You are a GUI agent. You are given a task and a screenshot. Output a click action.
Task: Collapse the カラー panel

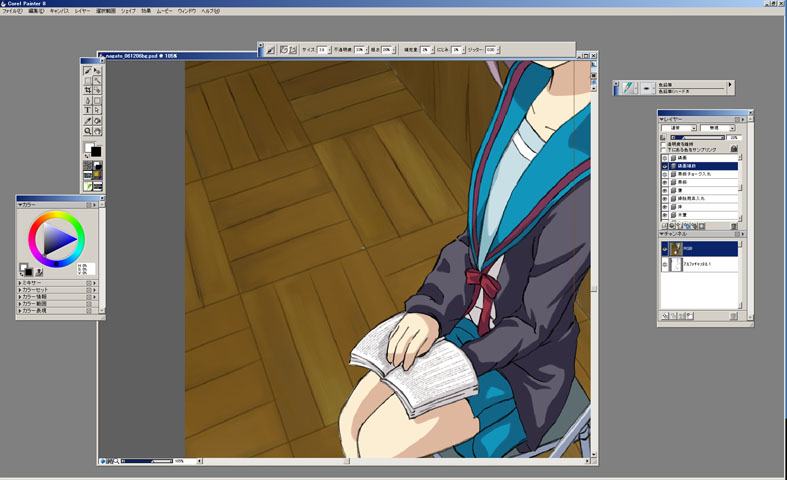(20, 205)
